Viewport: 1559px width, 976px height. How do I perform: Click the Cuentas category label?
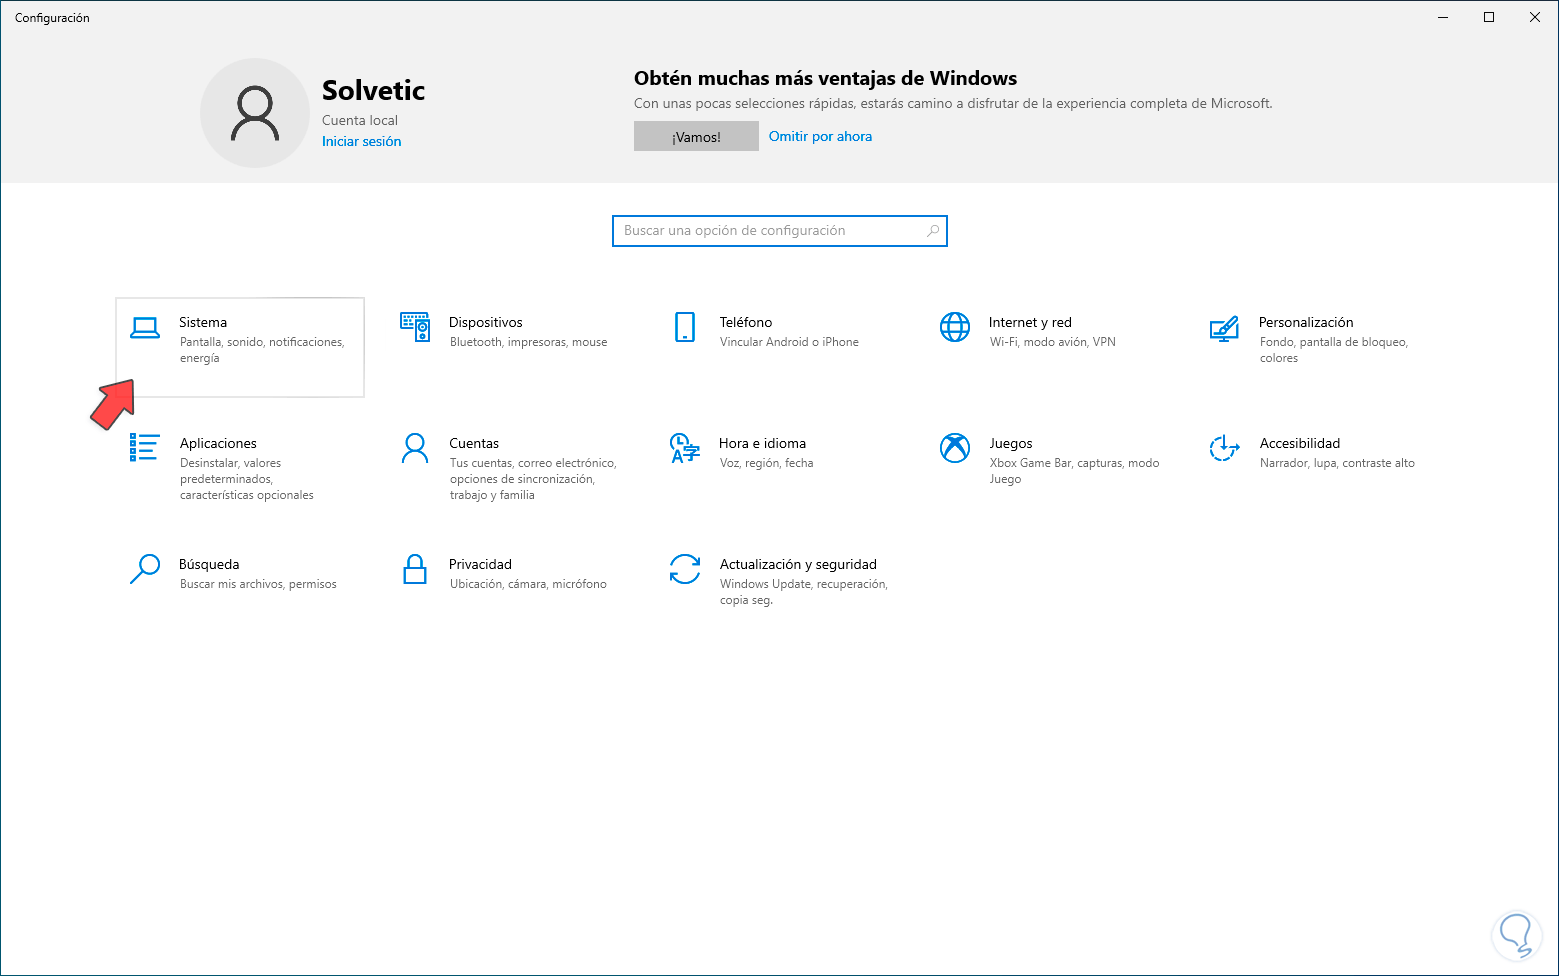474,443
